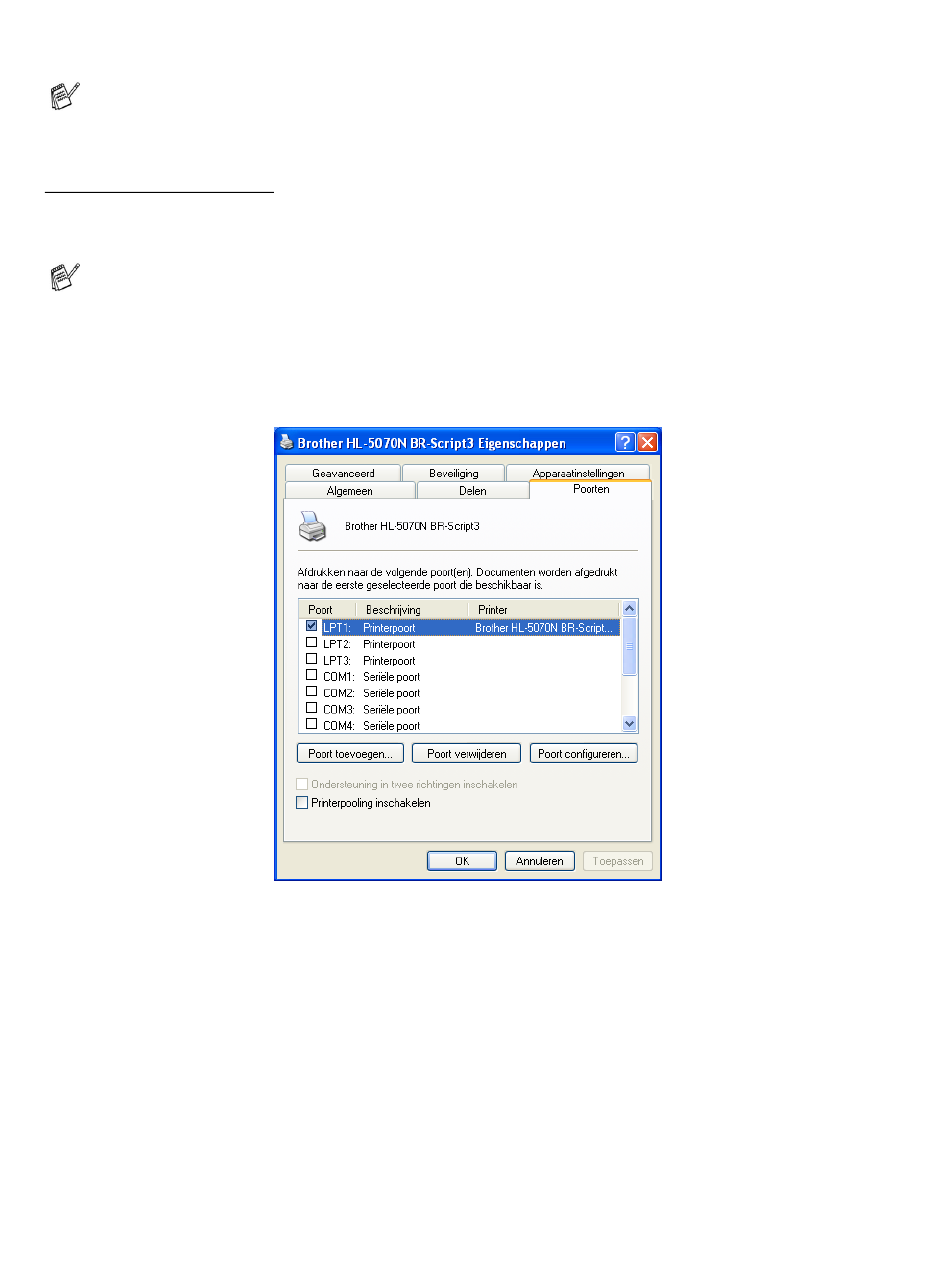The width and height of the screenshot is (950, 1262).
Task: Open the title bar question mark help
Action: pyautogui.click(x=625, y=442)
